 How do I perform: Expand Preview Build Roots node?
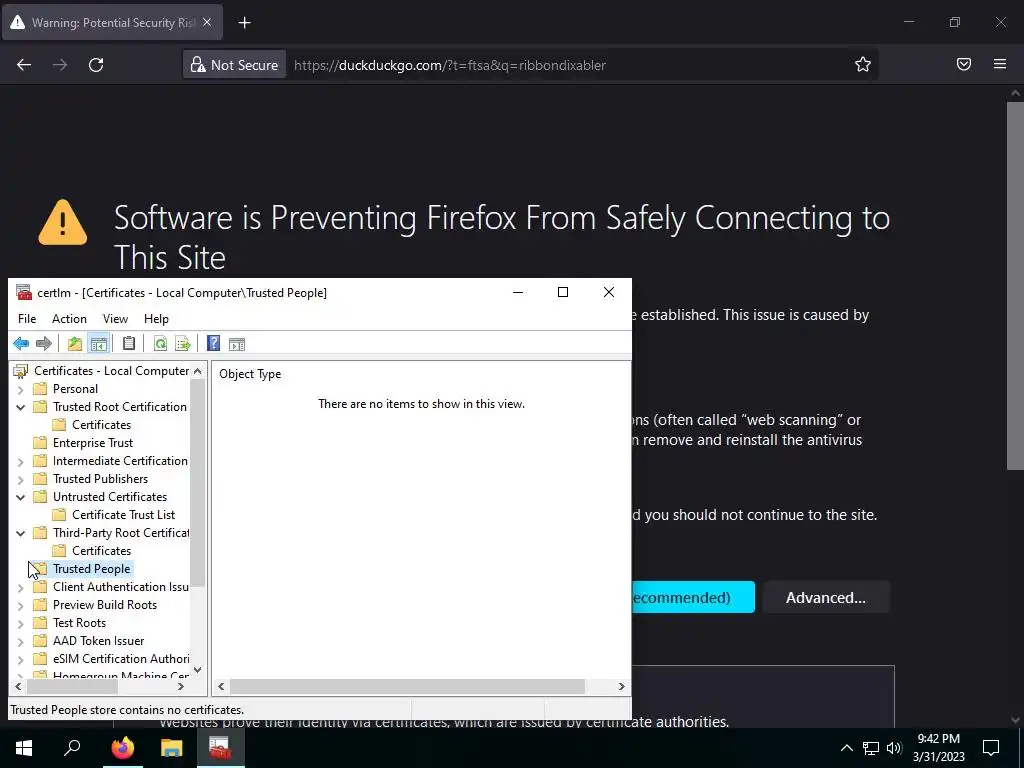coord(20,605)
